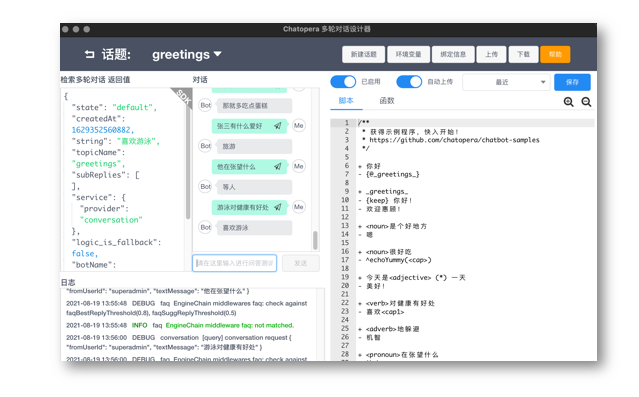Click script line 17 ^echoYummy(<cap>)
Viewport: 639px width, 397px height.
394,260
